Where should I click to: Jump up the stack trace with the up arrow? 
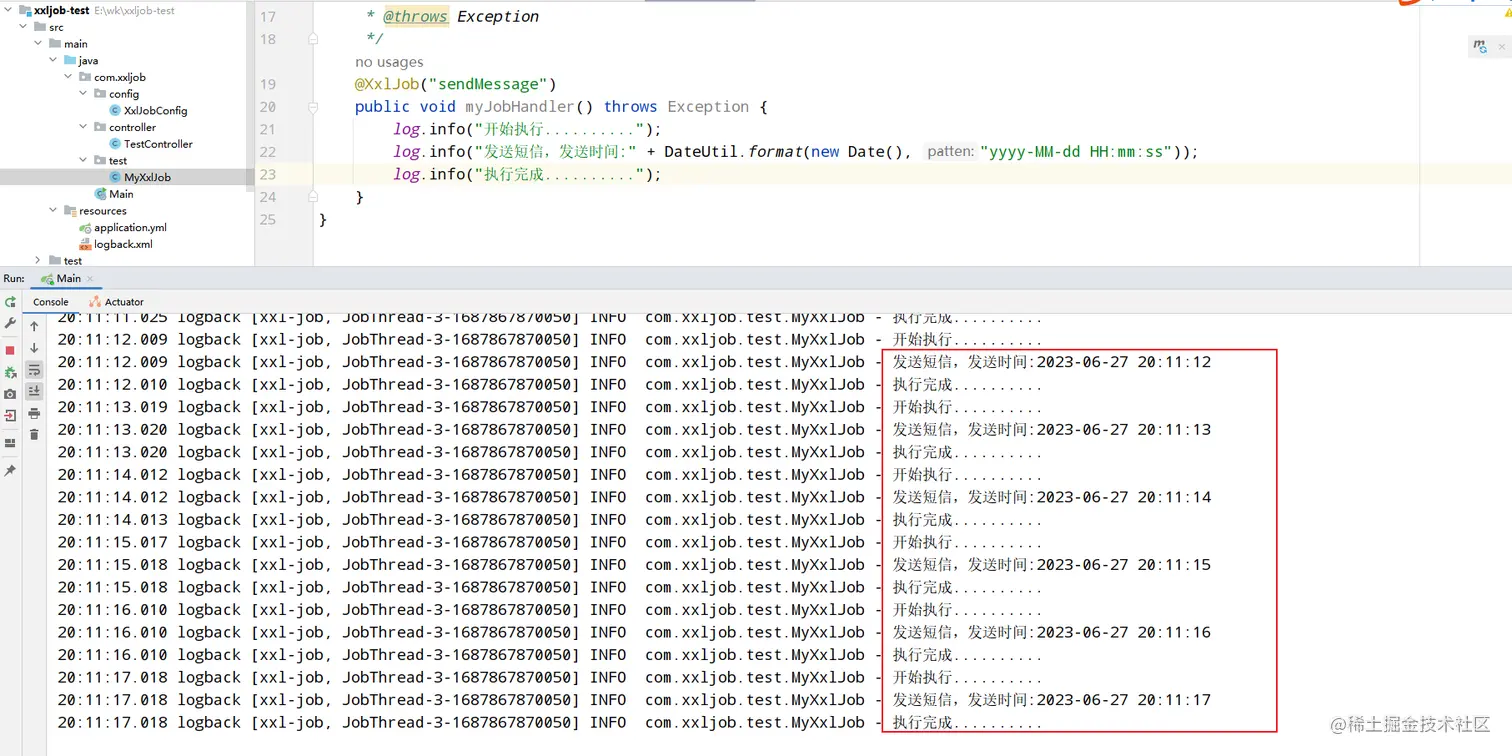(34, 326)
